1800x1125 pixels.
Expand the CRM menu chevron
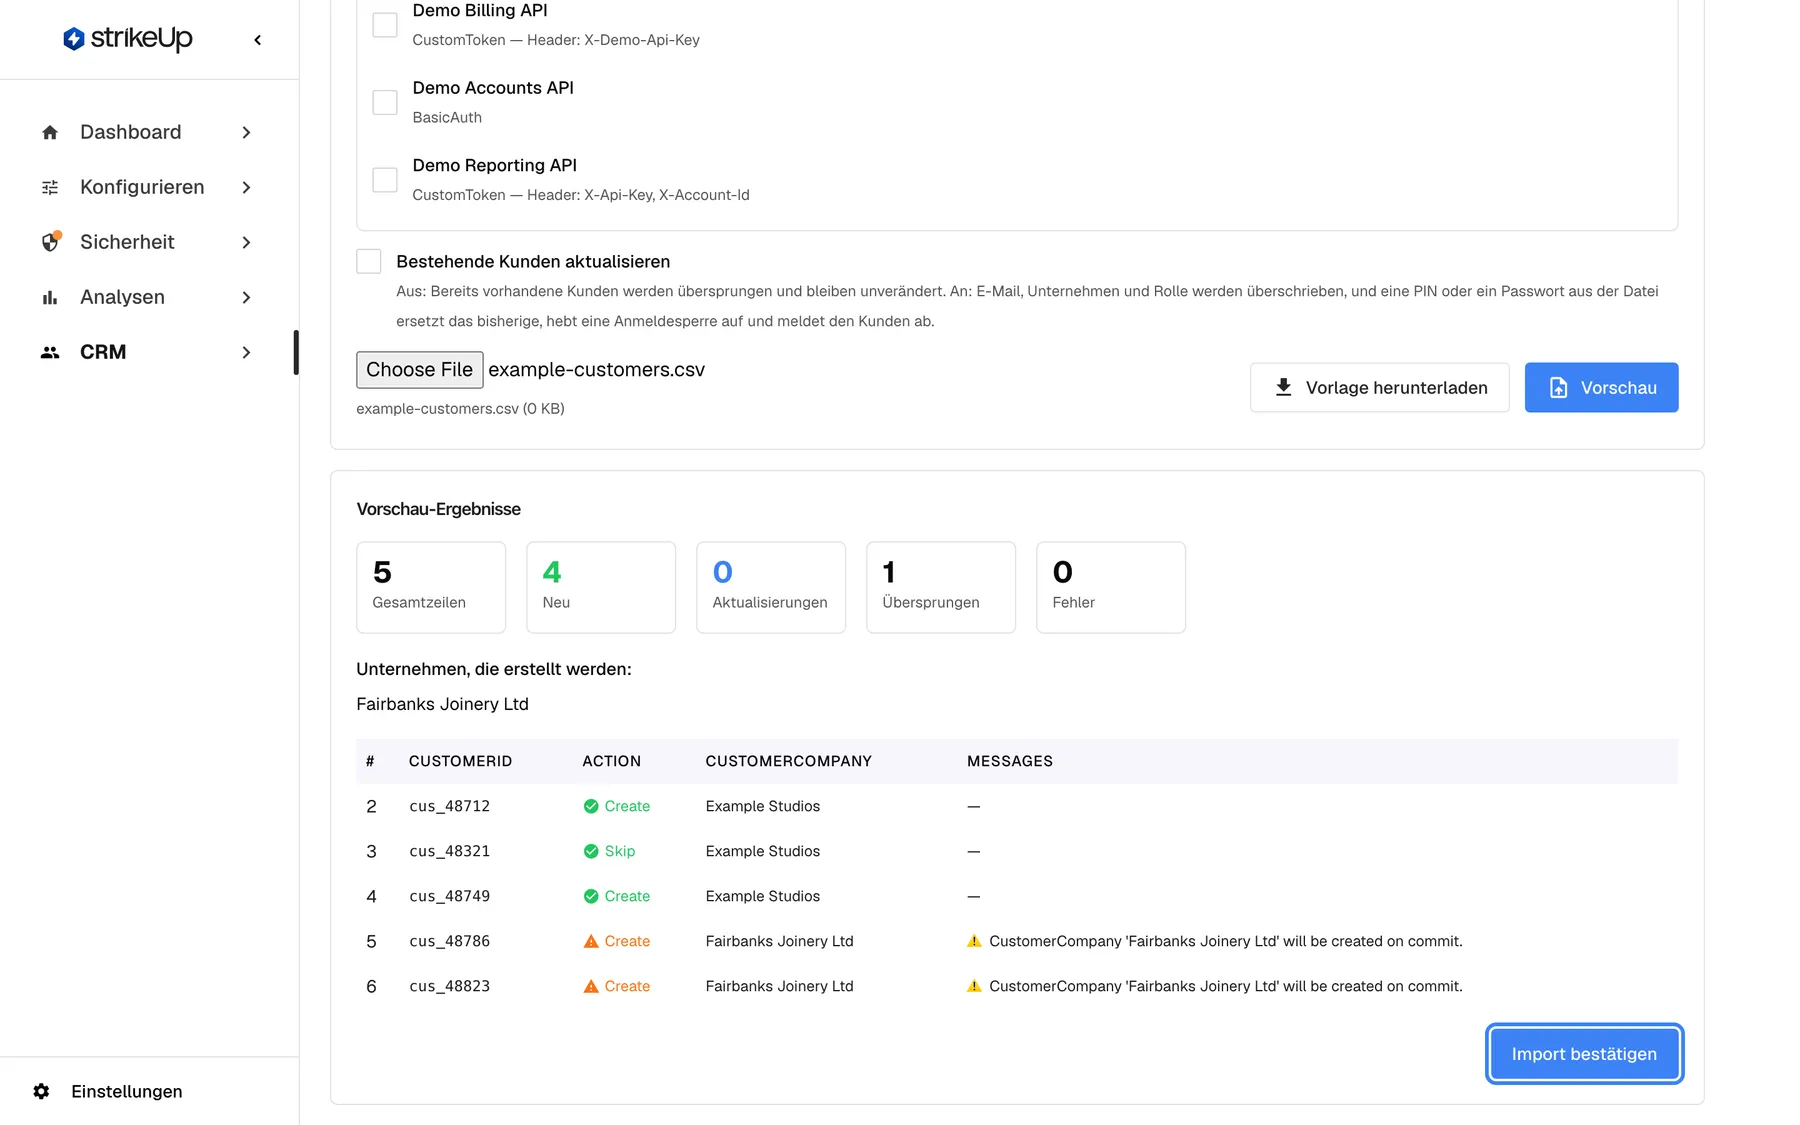click(x=246, y=353)
